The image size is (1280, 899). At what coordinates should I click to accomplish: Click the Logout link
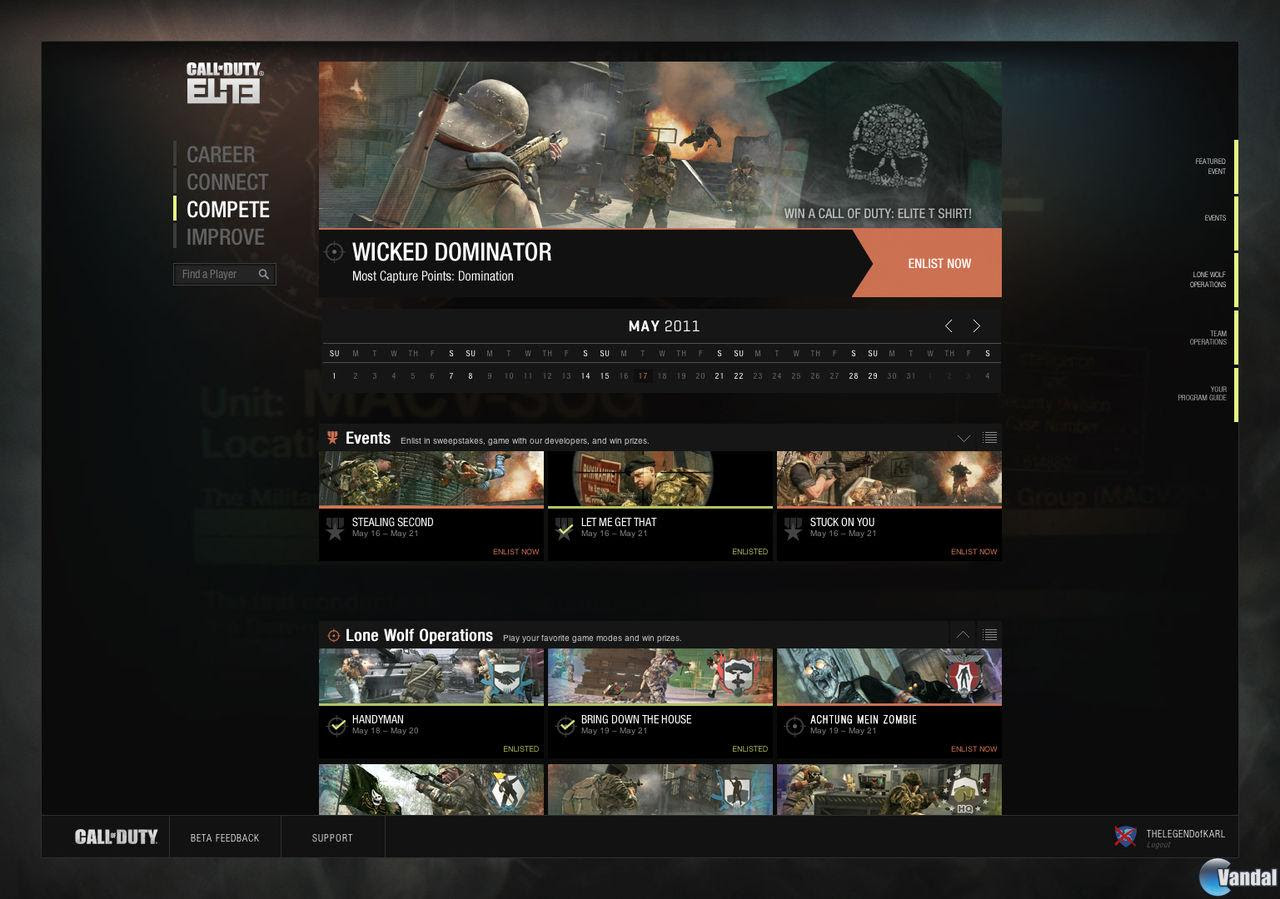point(1158,846)
